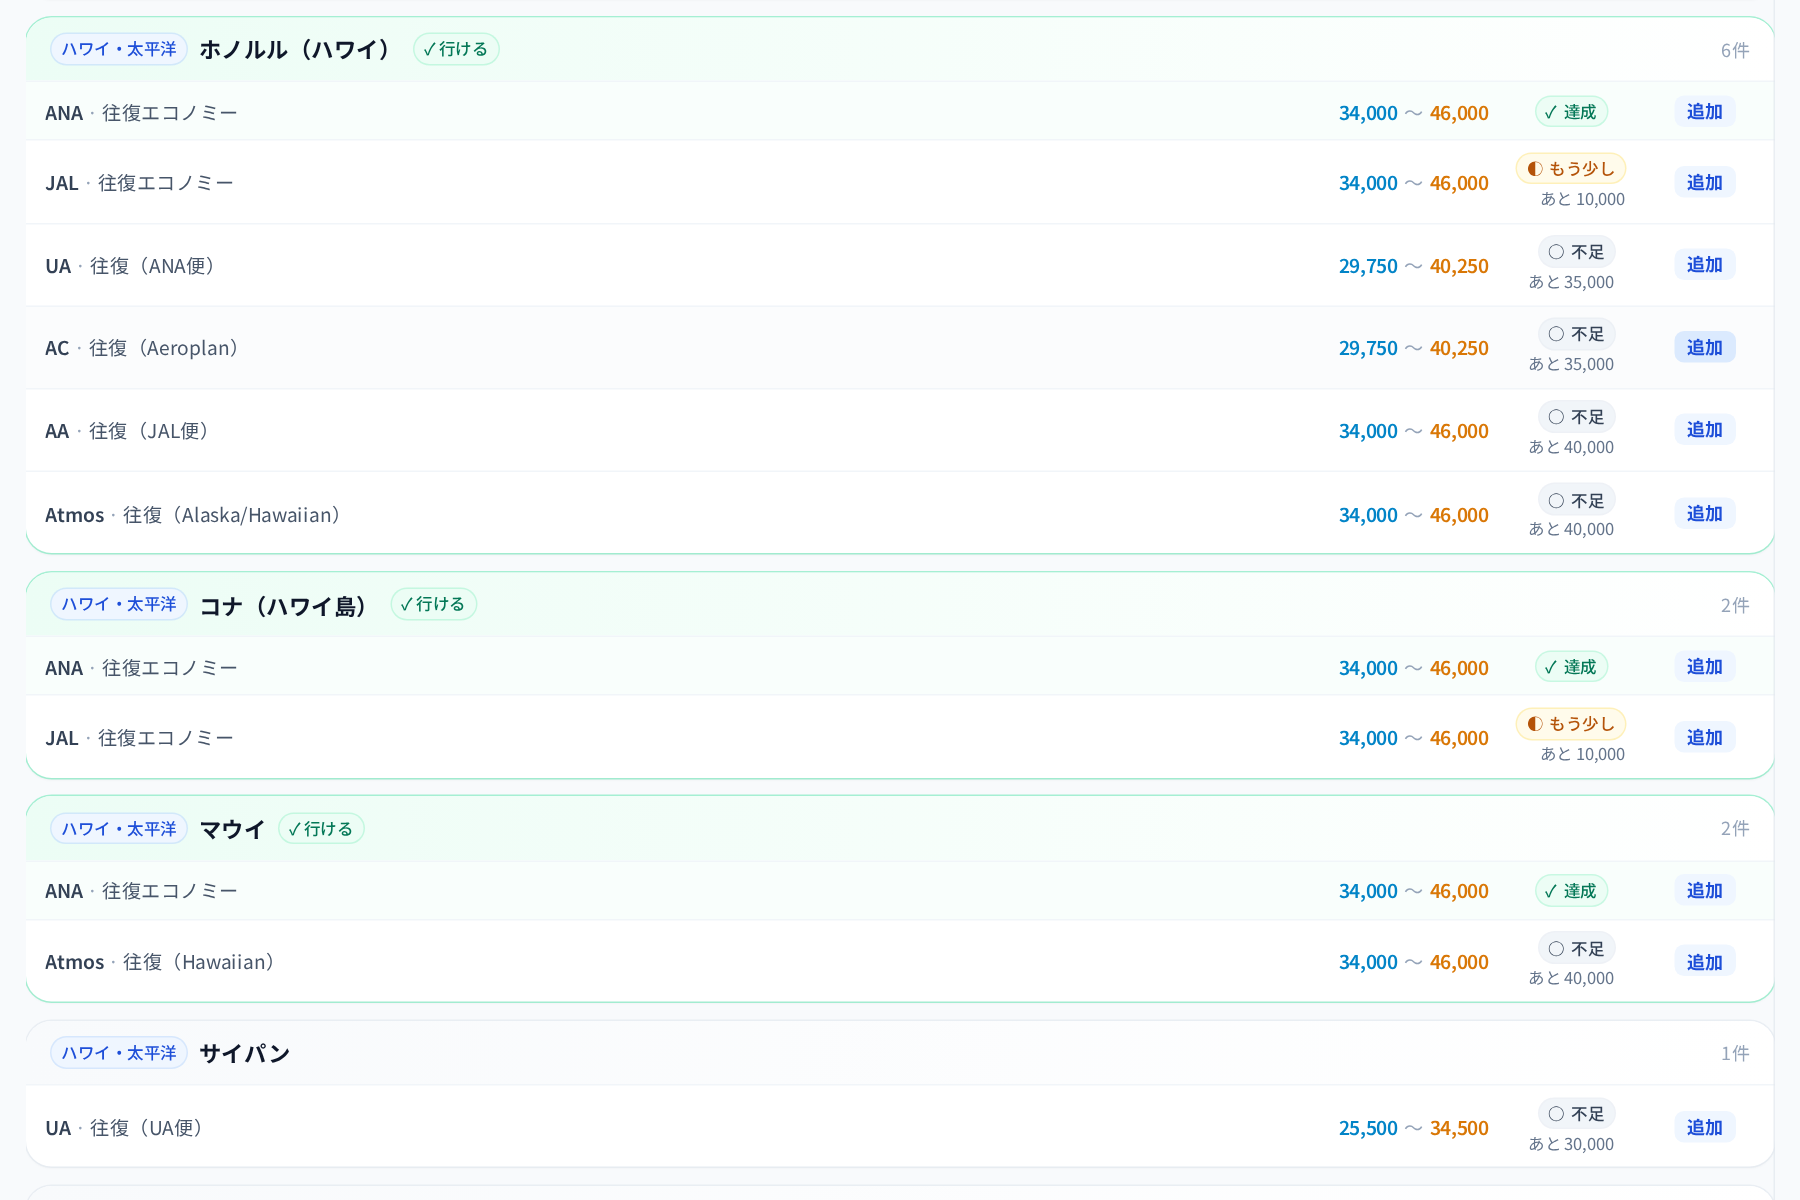Add the Atmos Hawaiian round-trip award for Maui
Image resolution: width=1800 pixels, height=1200 pixels.
pyautogui.click(x=1704, y=962)
